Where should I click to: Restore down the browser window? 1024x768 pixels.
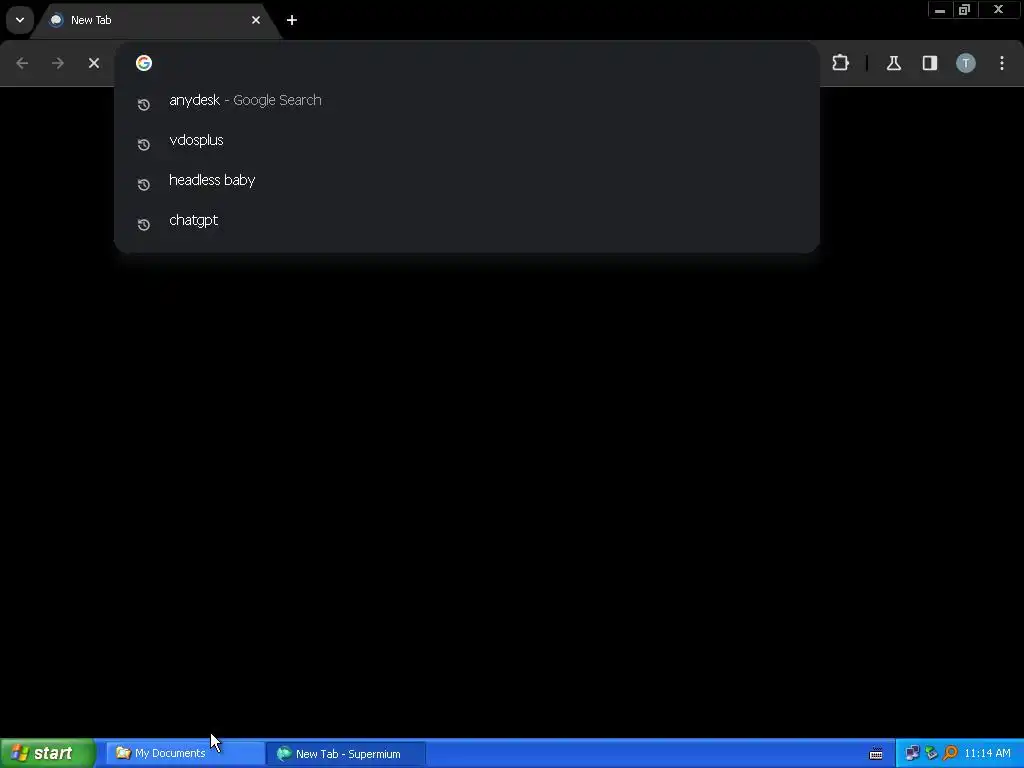point(964,10)
